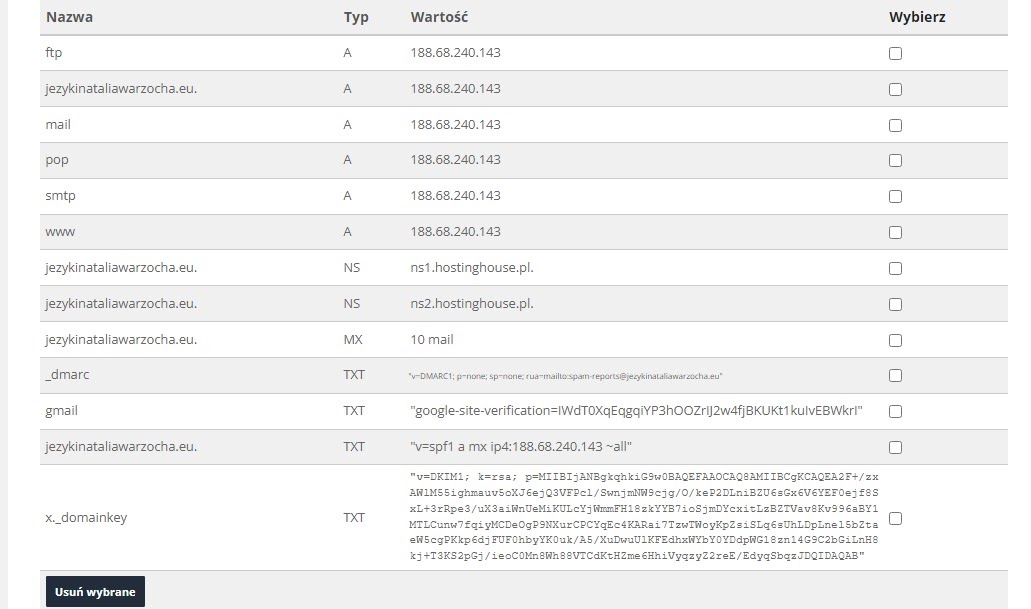Click the Usuń wybrane button
This screenshot has width=1031, height=609.
[x=95, y=591]
